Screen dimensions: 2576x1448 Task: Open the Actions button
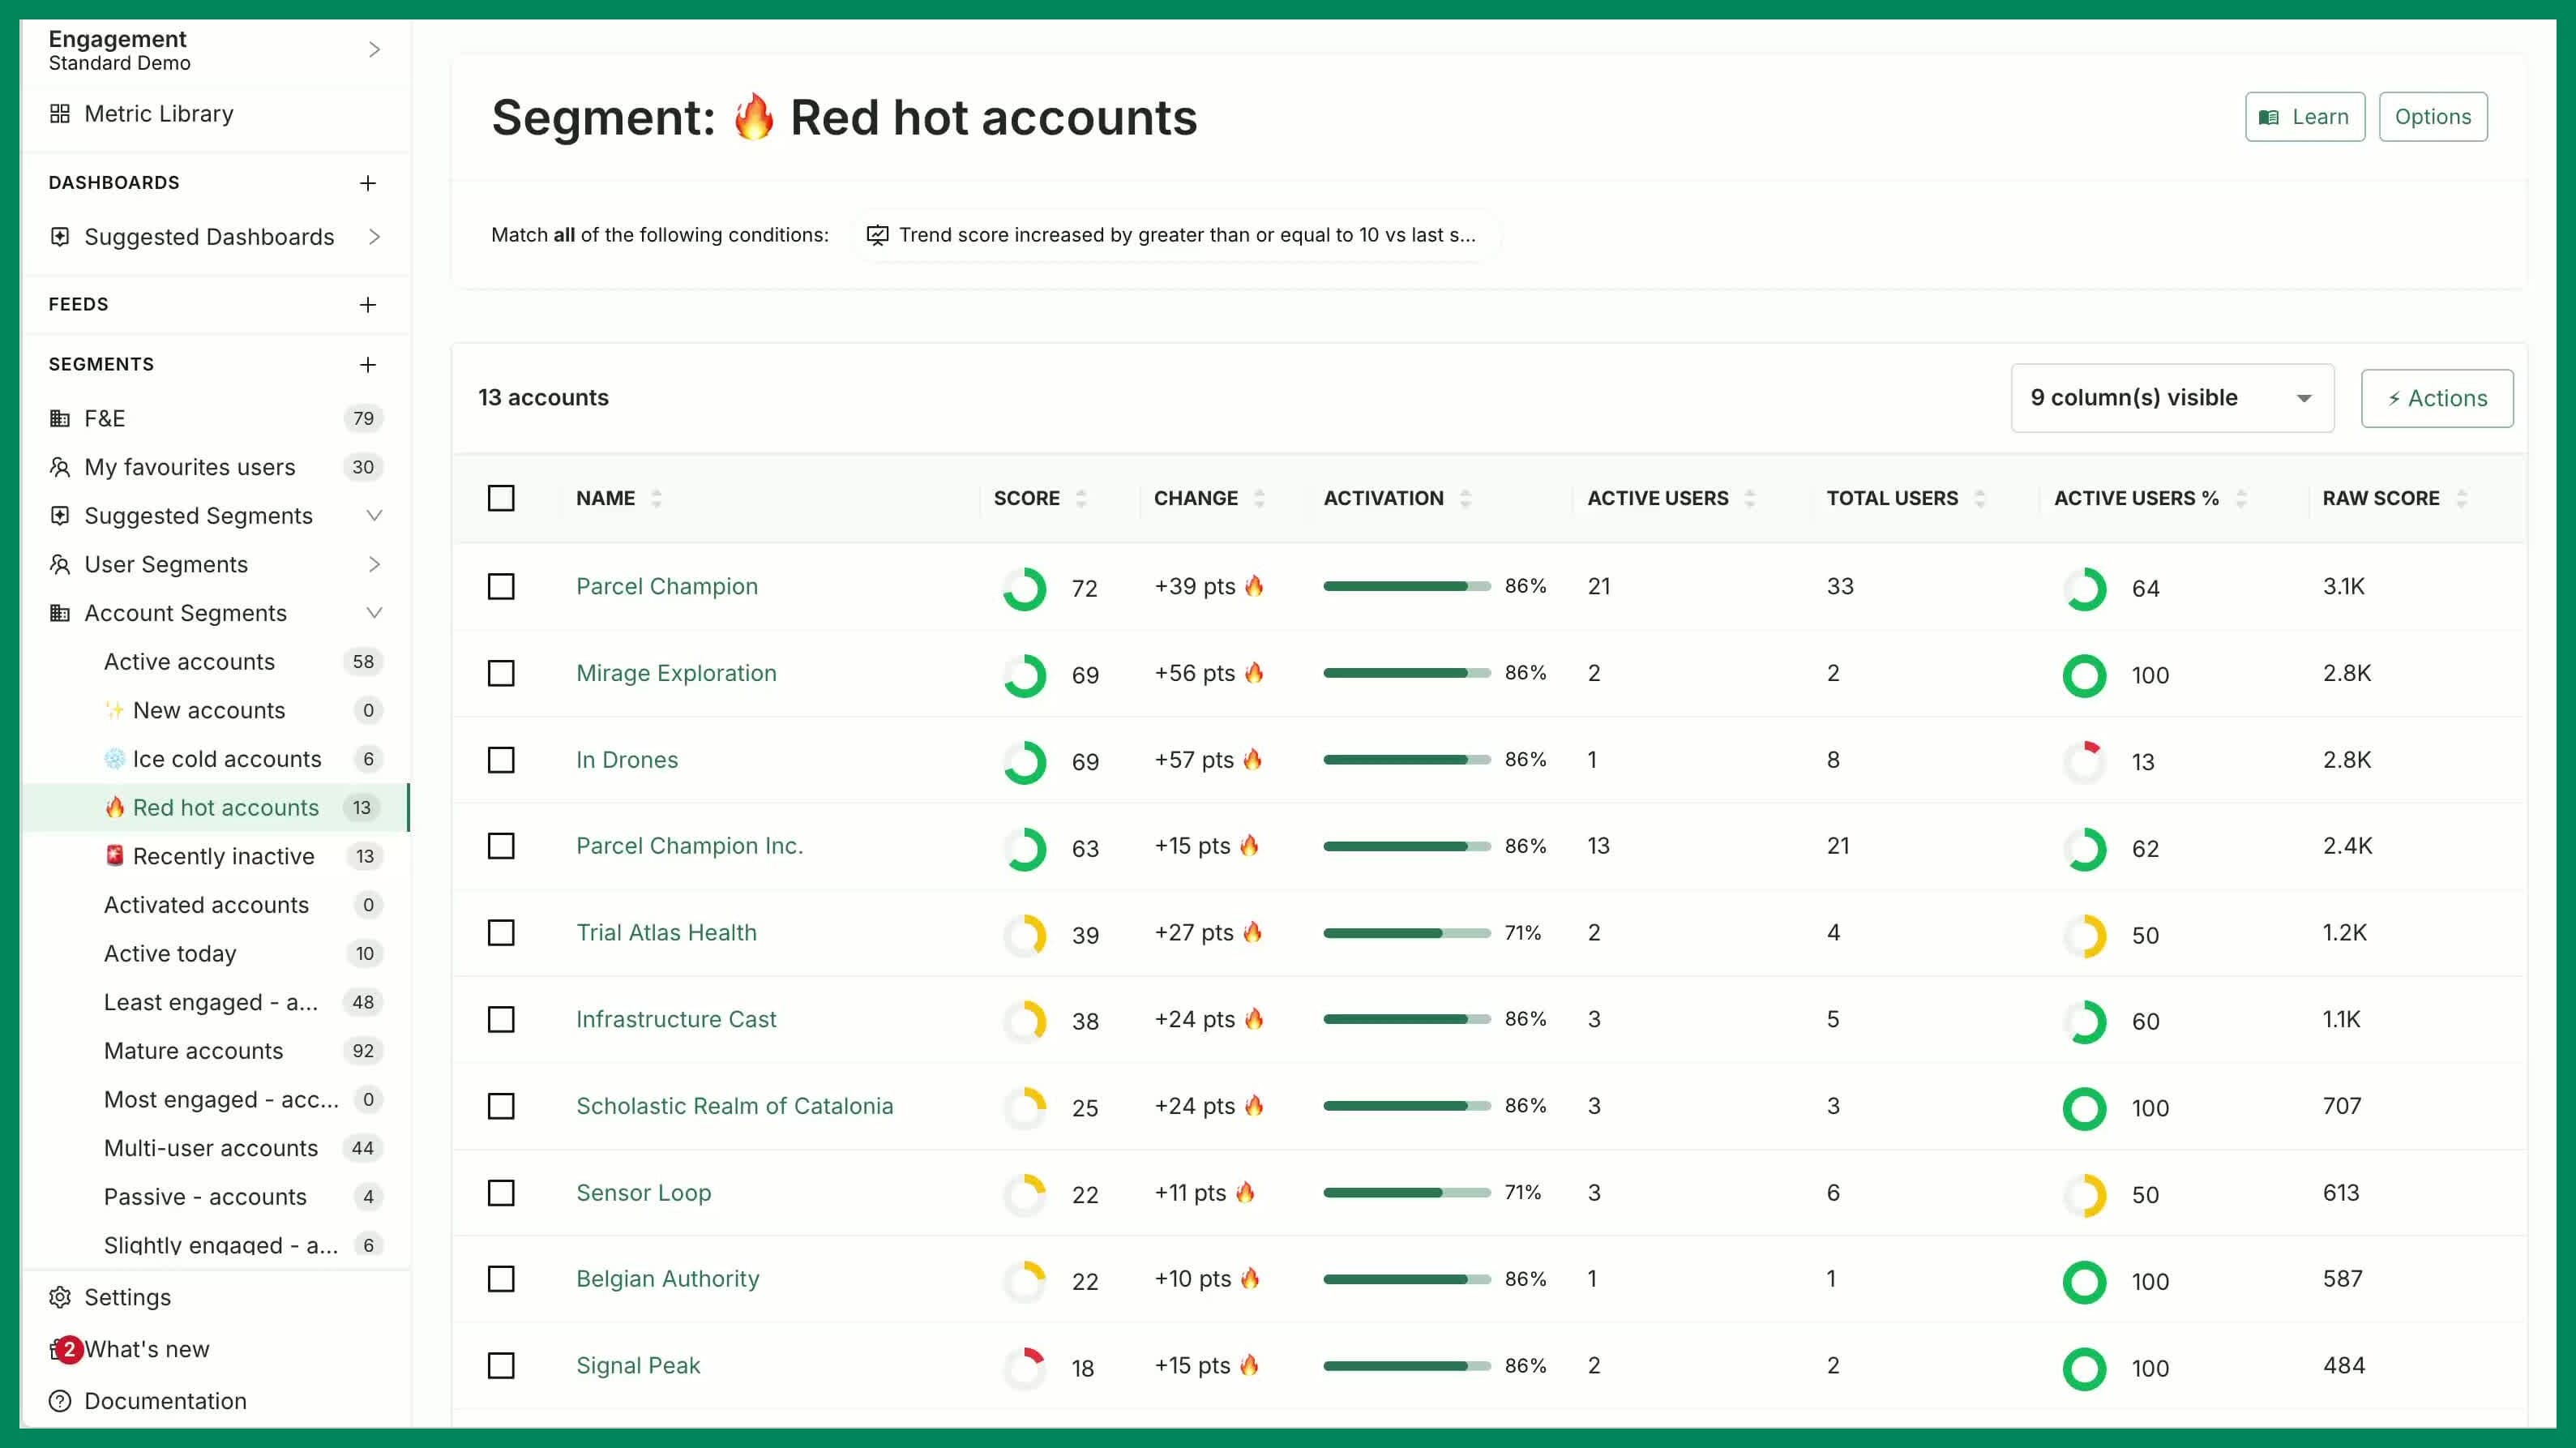click(x=2437, y=398)
